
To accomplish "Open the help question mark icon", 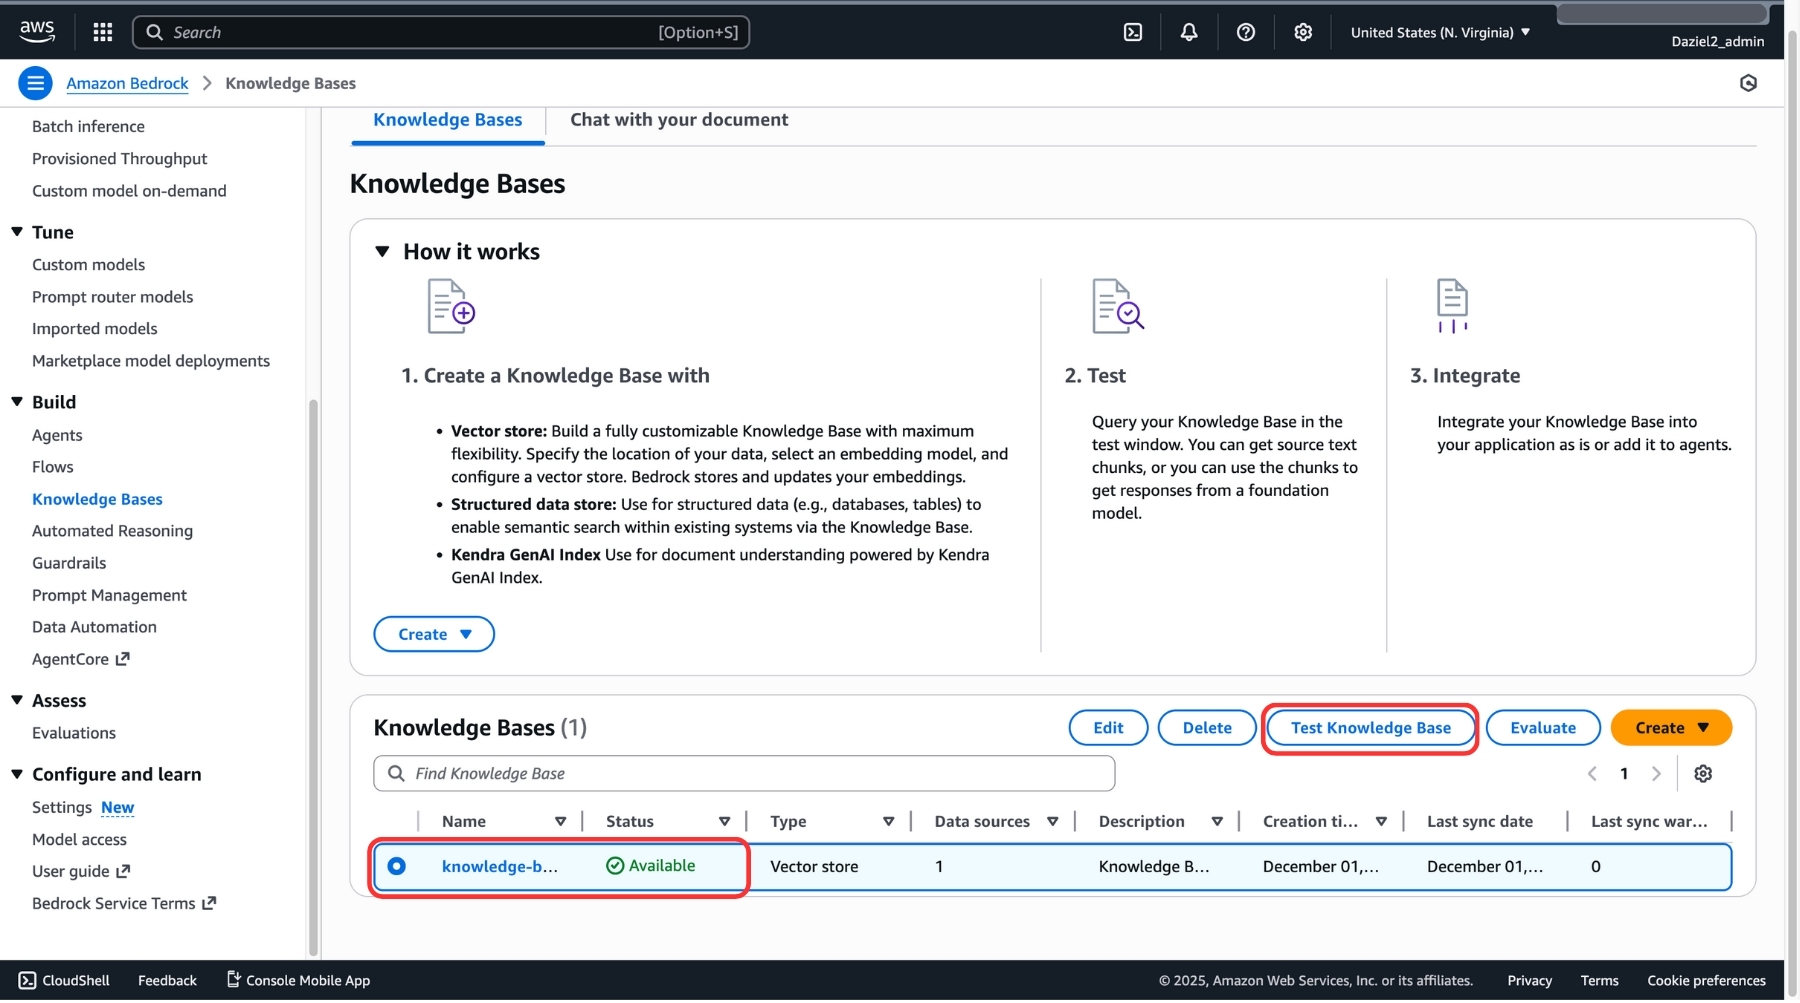I will [1245, 32].
